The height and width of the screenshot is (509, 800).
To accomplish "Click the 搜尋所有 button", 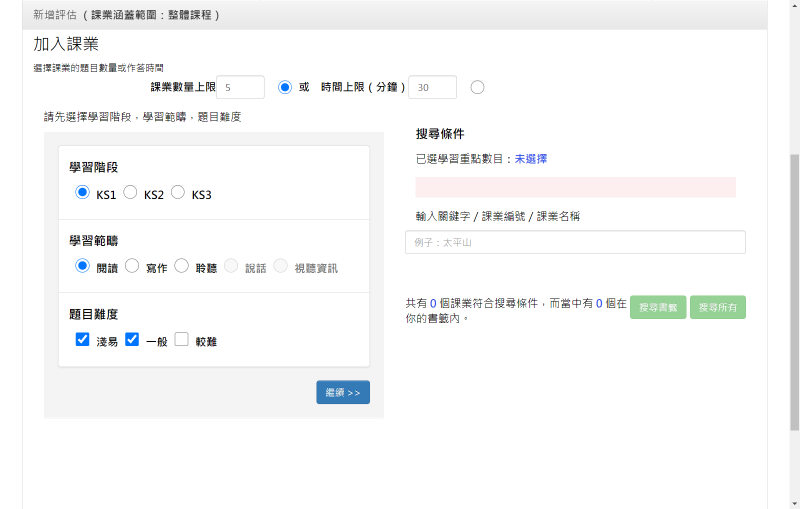I will coord(718,307).
